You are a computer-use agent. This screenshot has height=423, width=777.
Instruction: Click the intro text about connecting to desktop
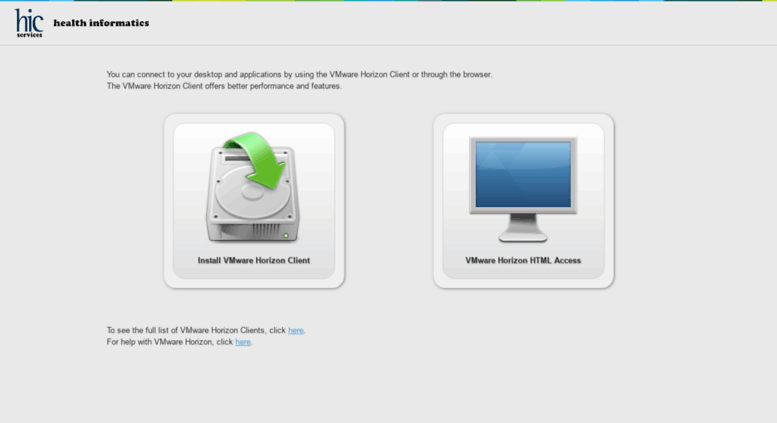(299, 74)
